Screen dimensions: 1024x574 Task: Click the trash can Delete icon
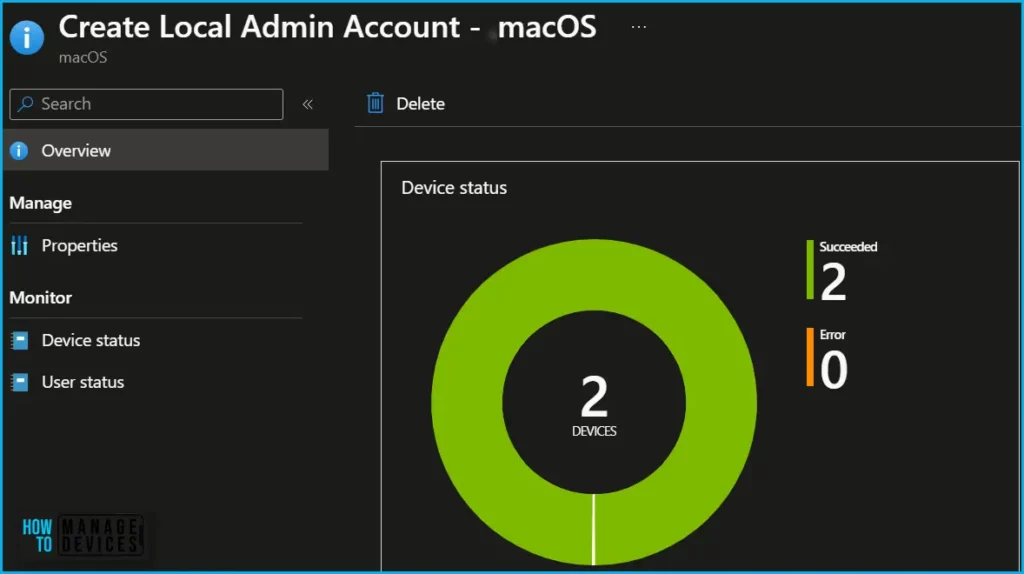[376, 103]
